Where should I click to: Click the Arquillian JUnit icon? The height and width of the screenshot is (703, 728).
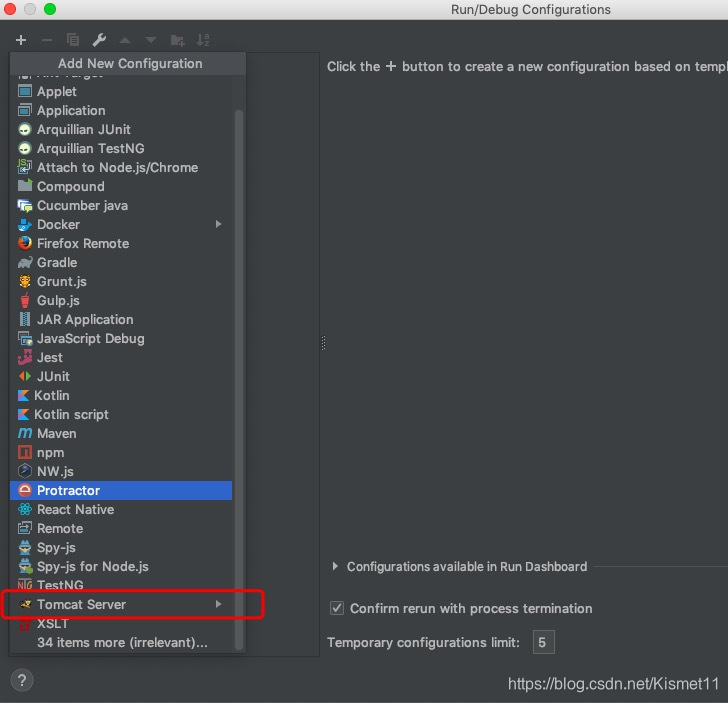point(25,130)
